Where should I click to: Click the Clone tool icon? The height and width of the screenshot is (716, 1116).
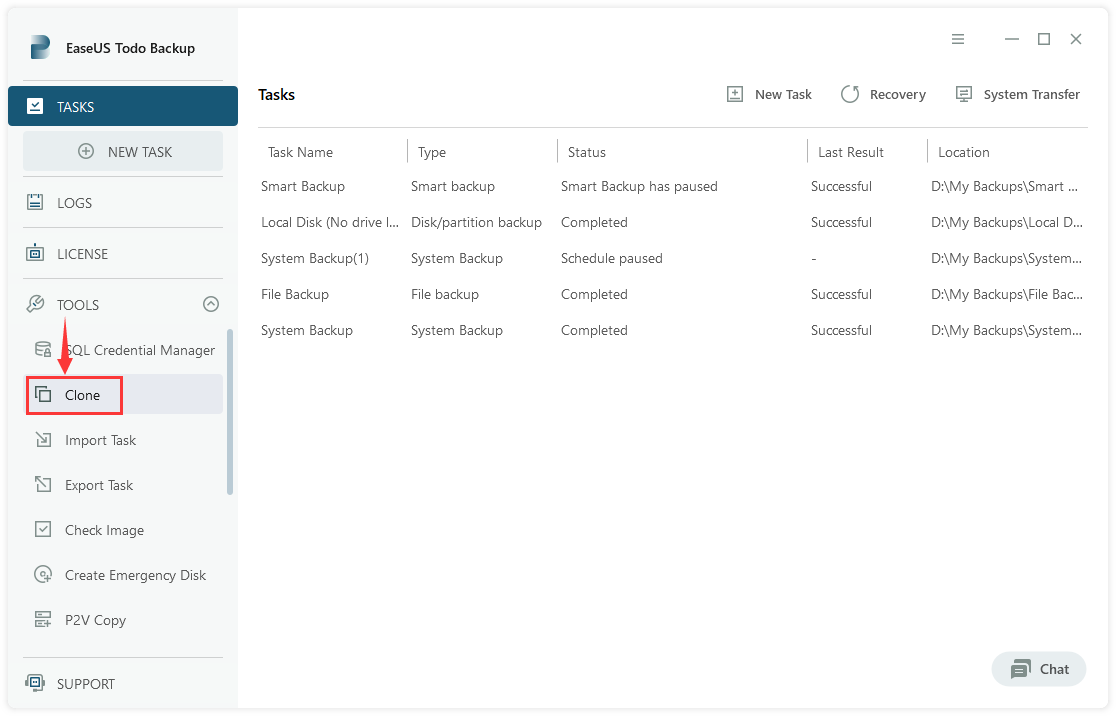(x=43, y=395)
